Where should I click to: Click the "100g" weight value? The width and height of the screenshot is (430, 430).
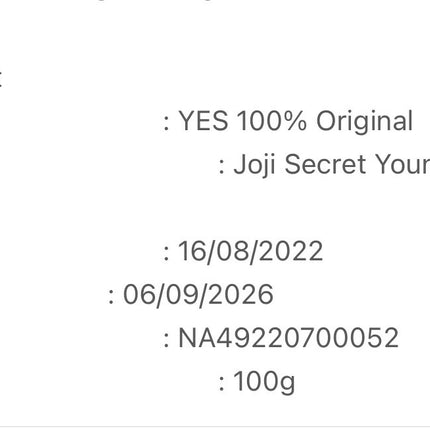pyautogui.click(x=264, y=382)
